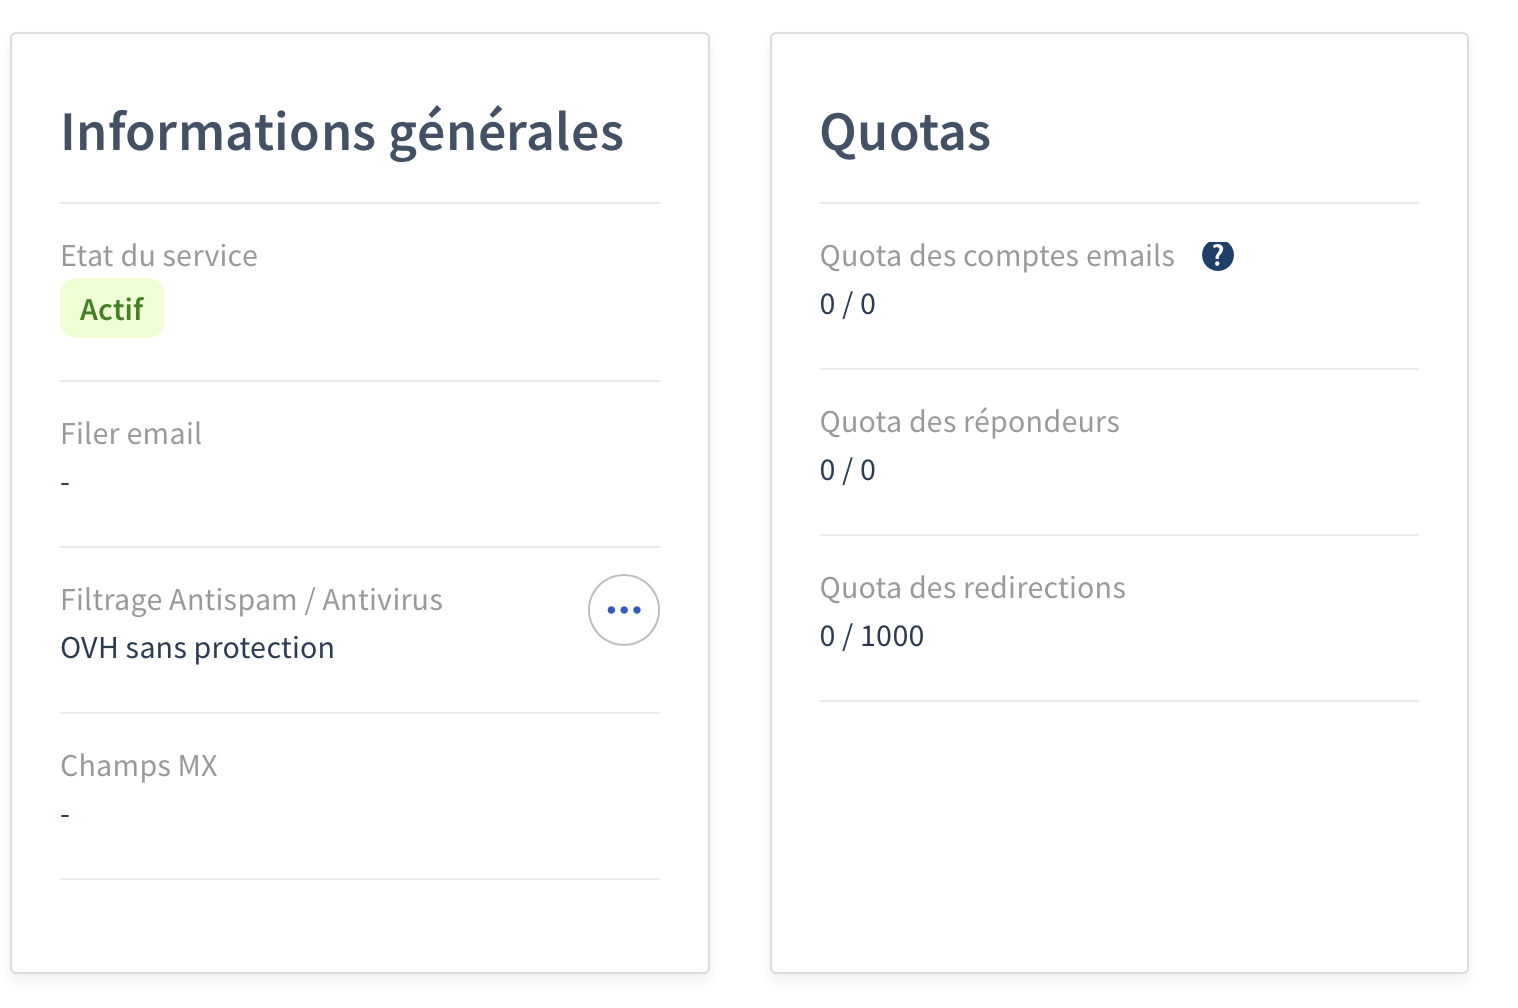Click the Quota des répondeurs label
Screen dimensions: 1518x1008
(x=969, y=422)
